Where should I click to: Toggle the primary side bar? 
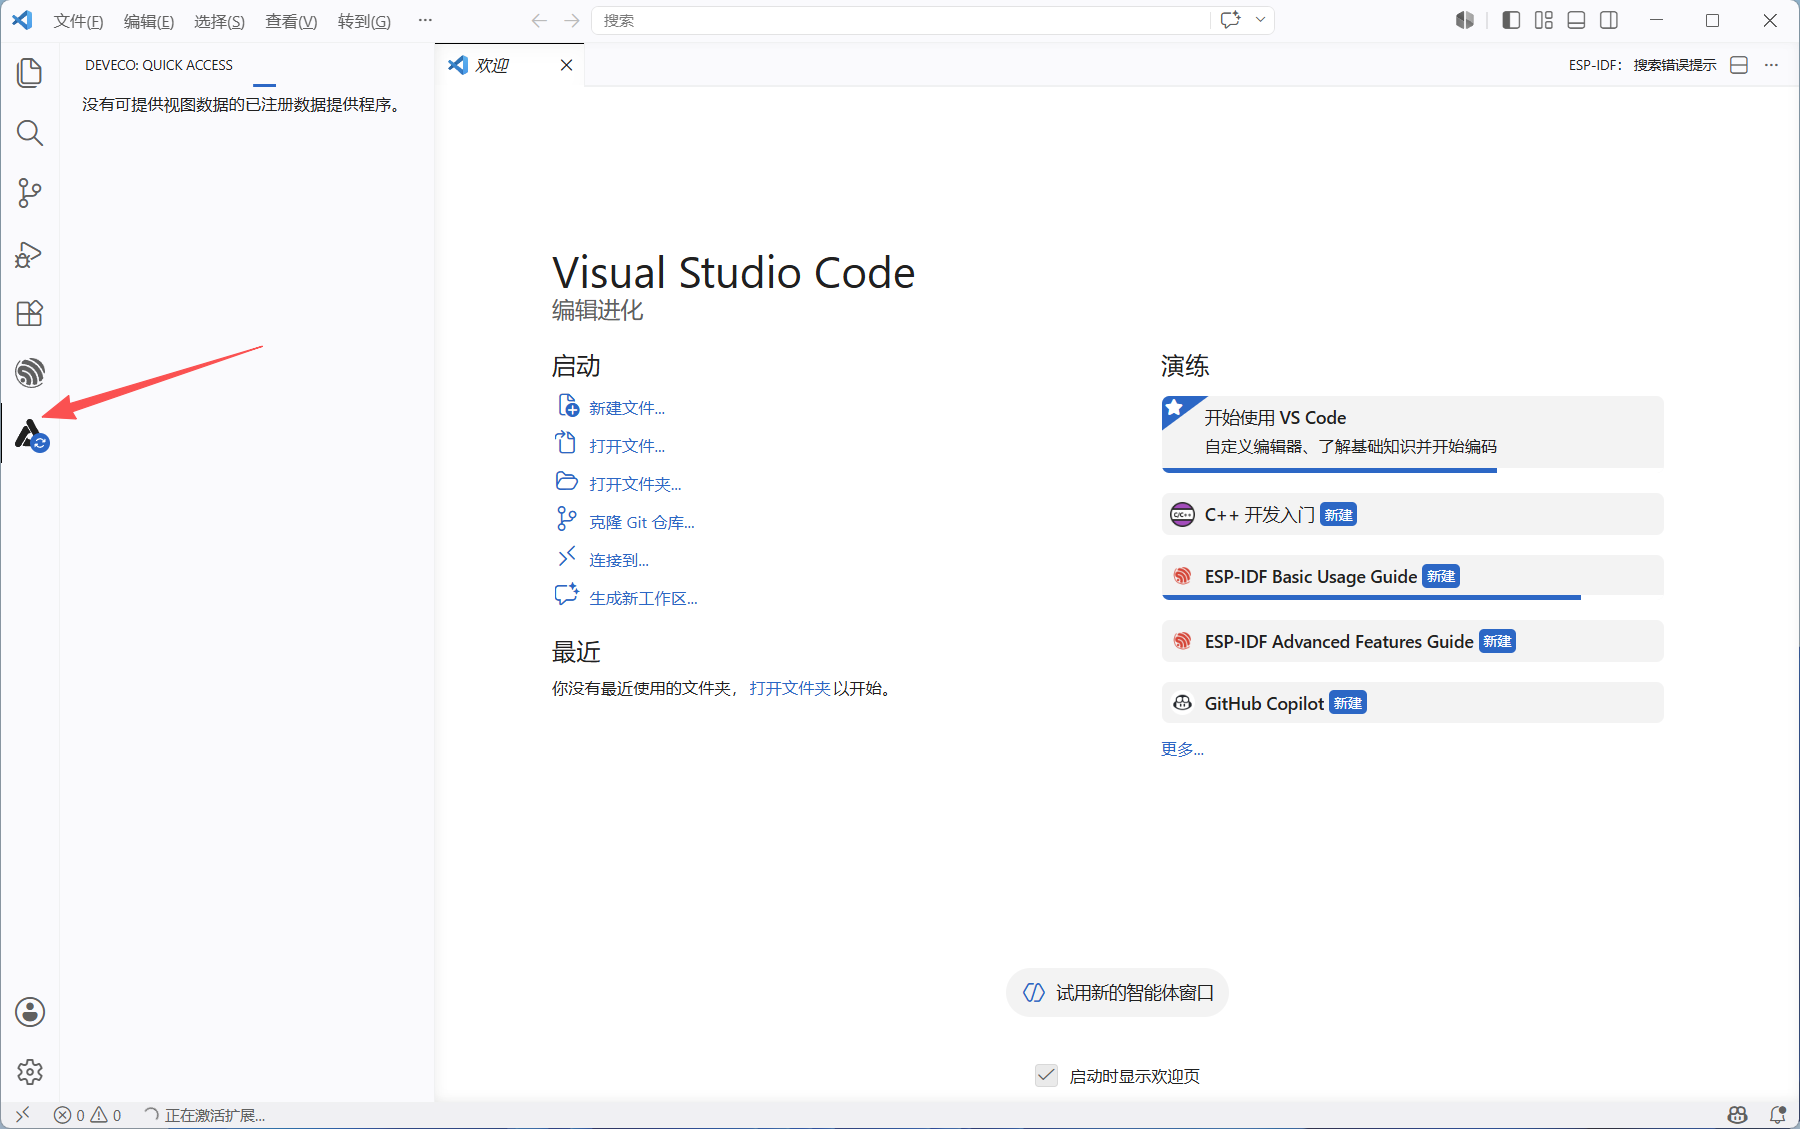pos(1511,20)
